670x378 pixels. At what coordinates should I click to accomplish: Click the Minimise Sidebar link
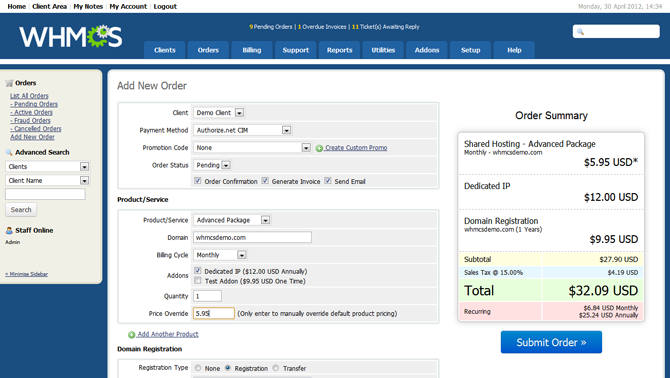tap(26, 274)
